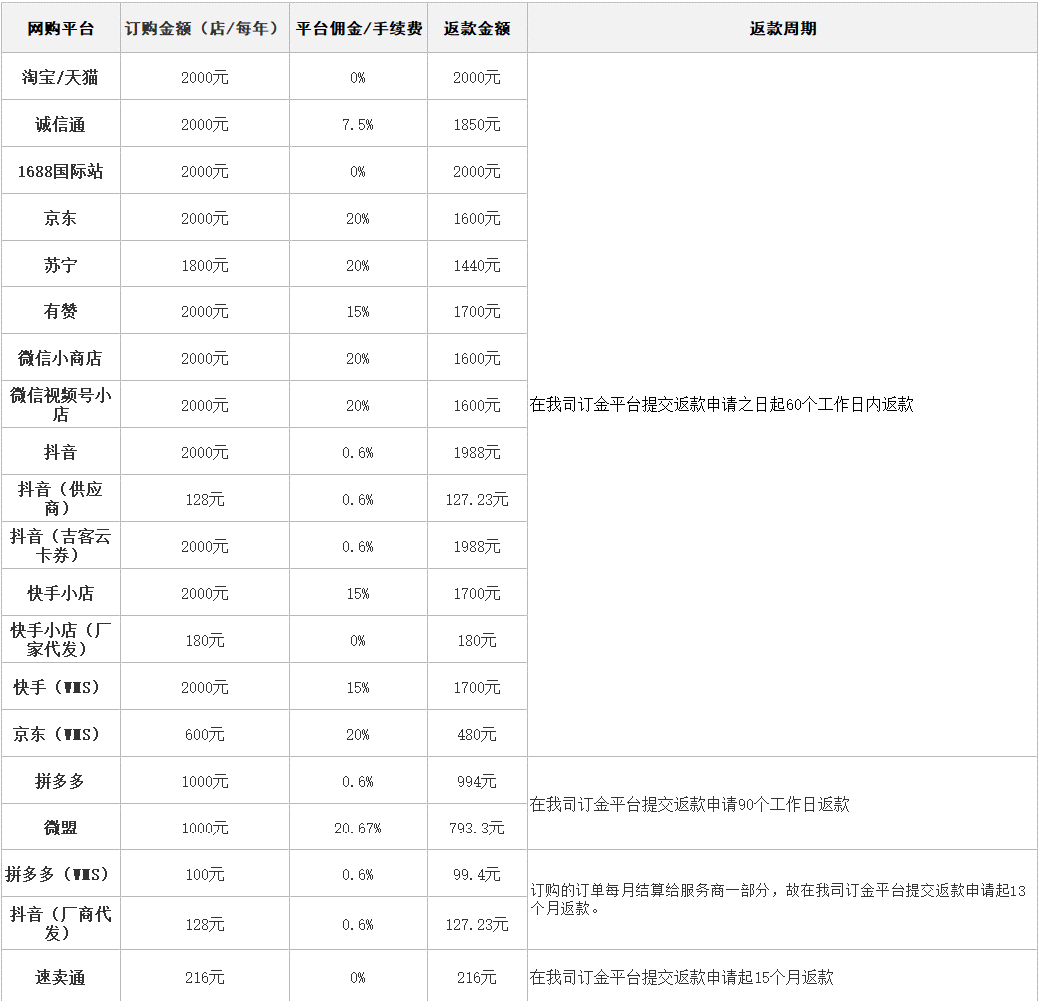Screen dimensions: 1040x1001
Task: Click the 1800元 order amount for 苏宁
Action: point(204,265)
